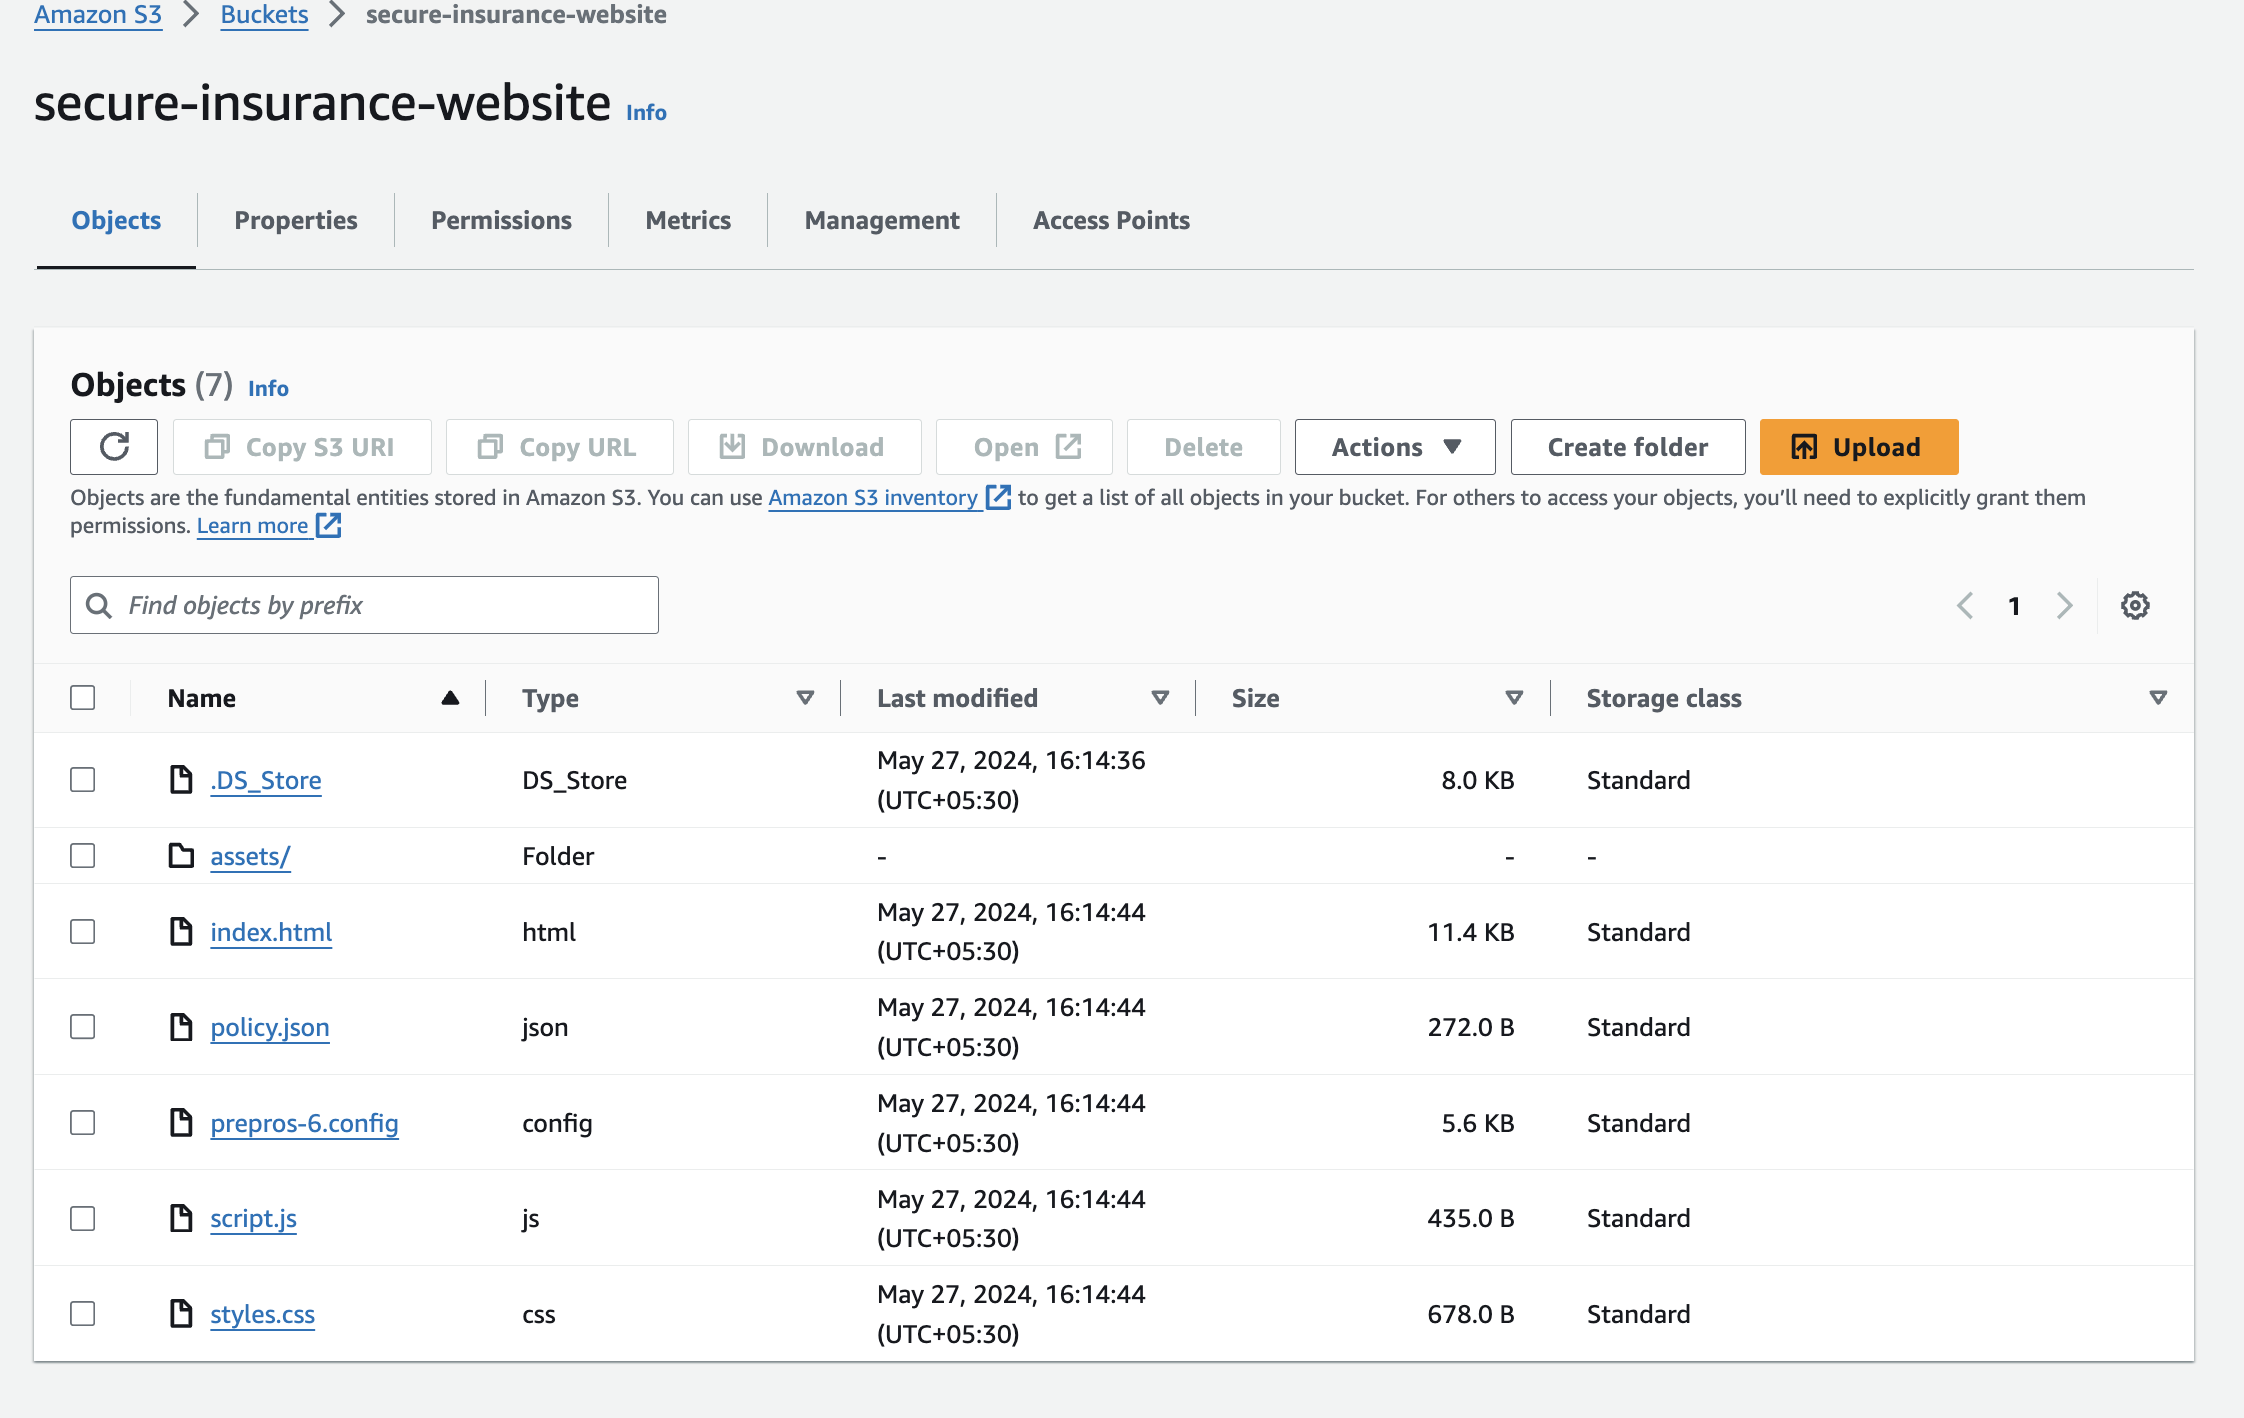Go to previous page arrow

point(1965,606)
